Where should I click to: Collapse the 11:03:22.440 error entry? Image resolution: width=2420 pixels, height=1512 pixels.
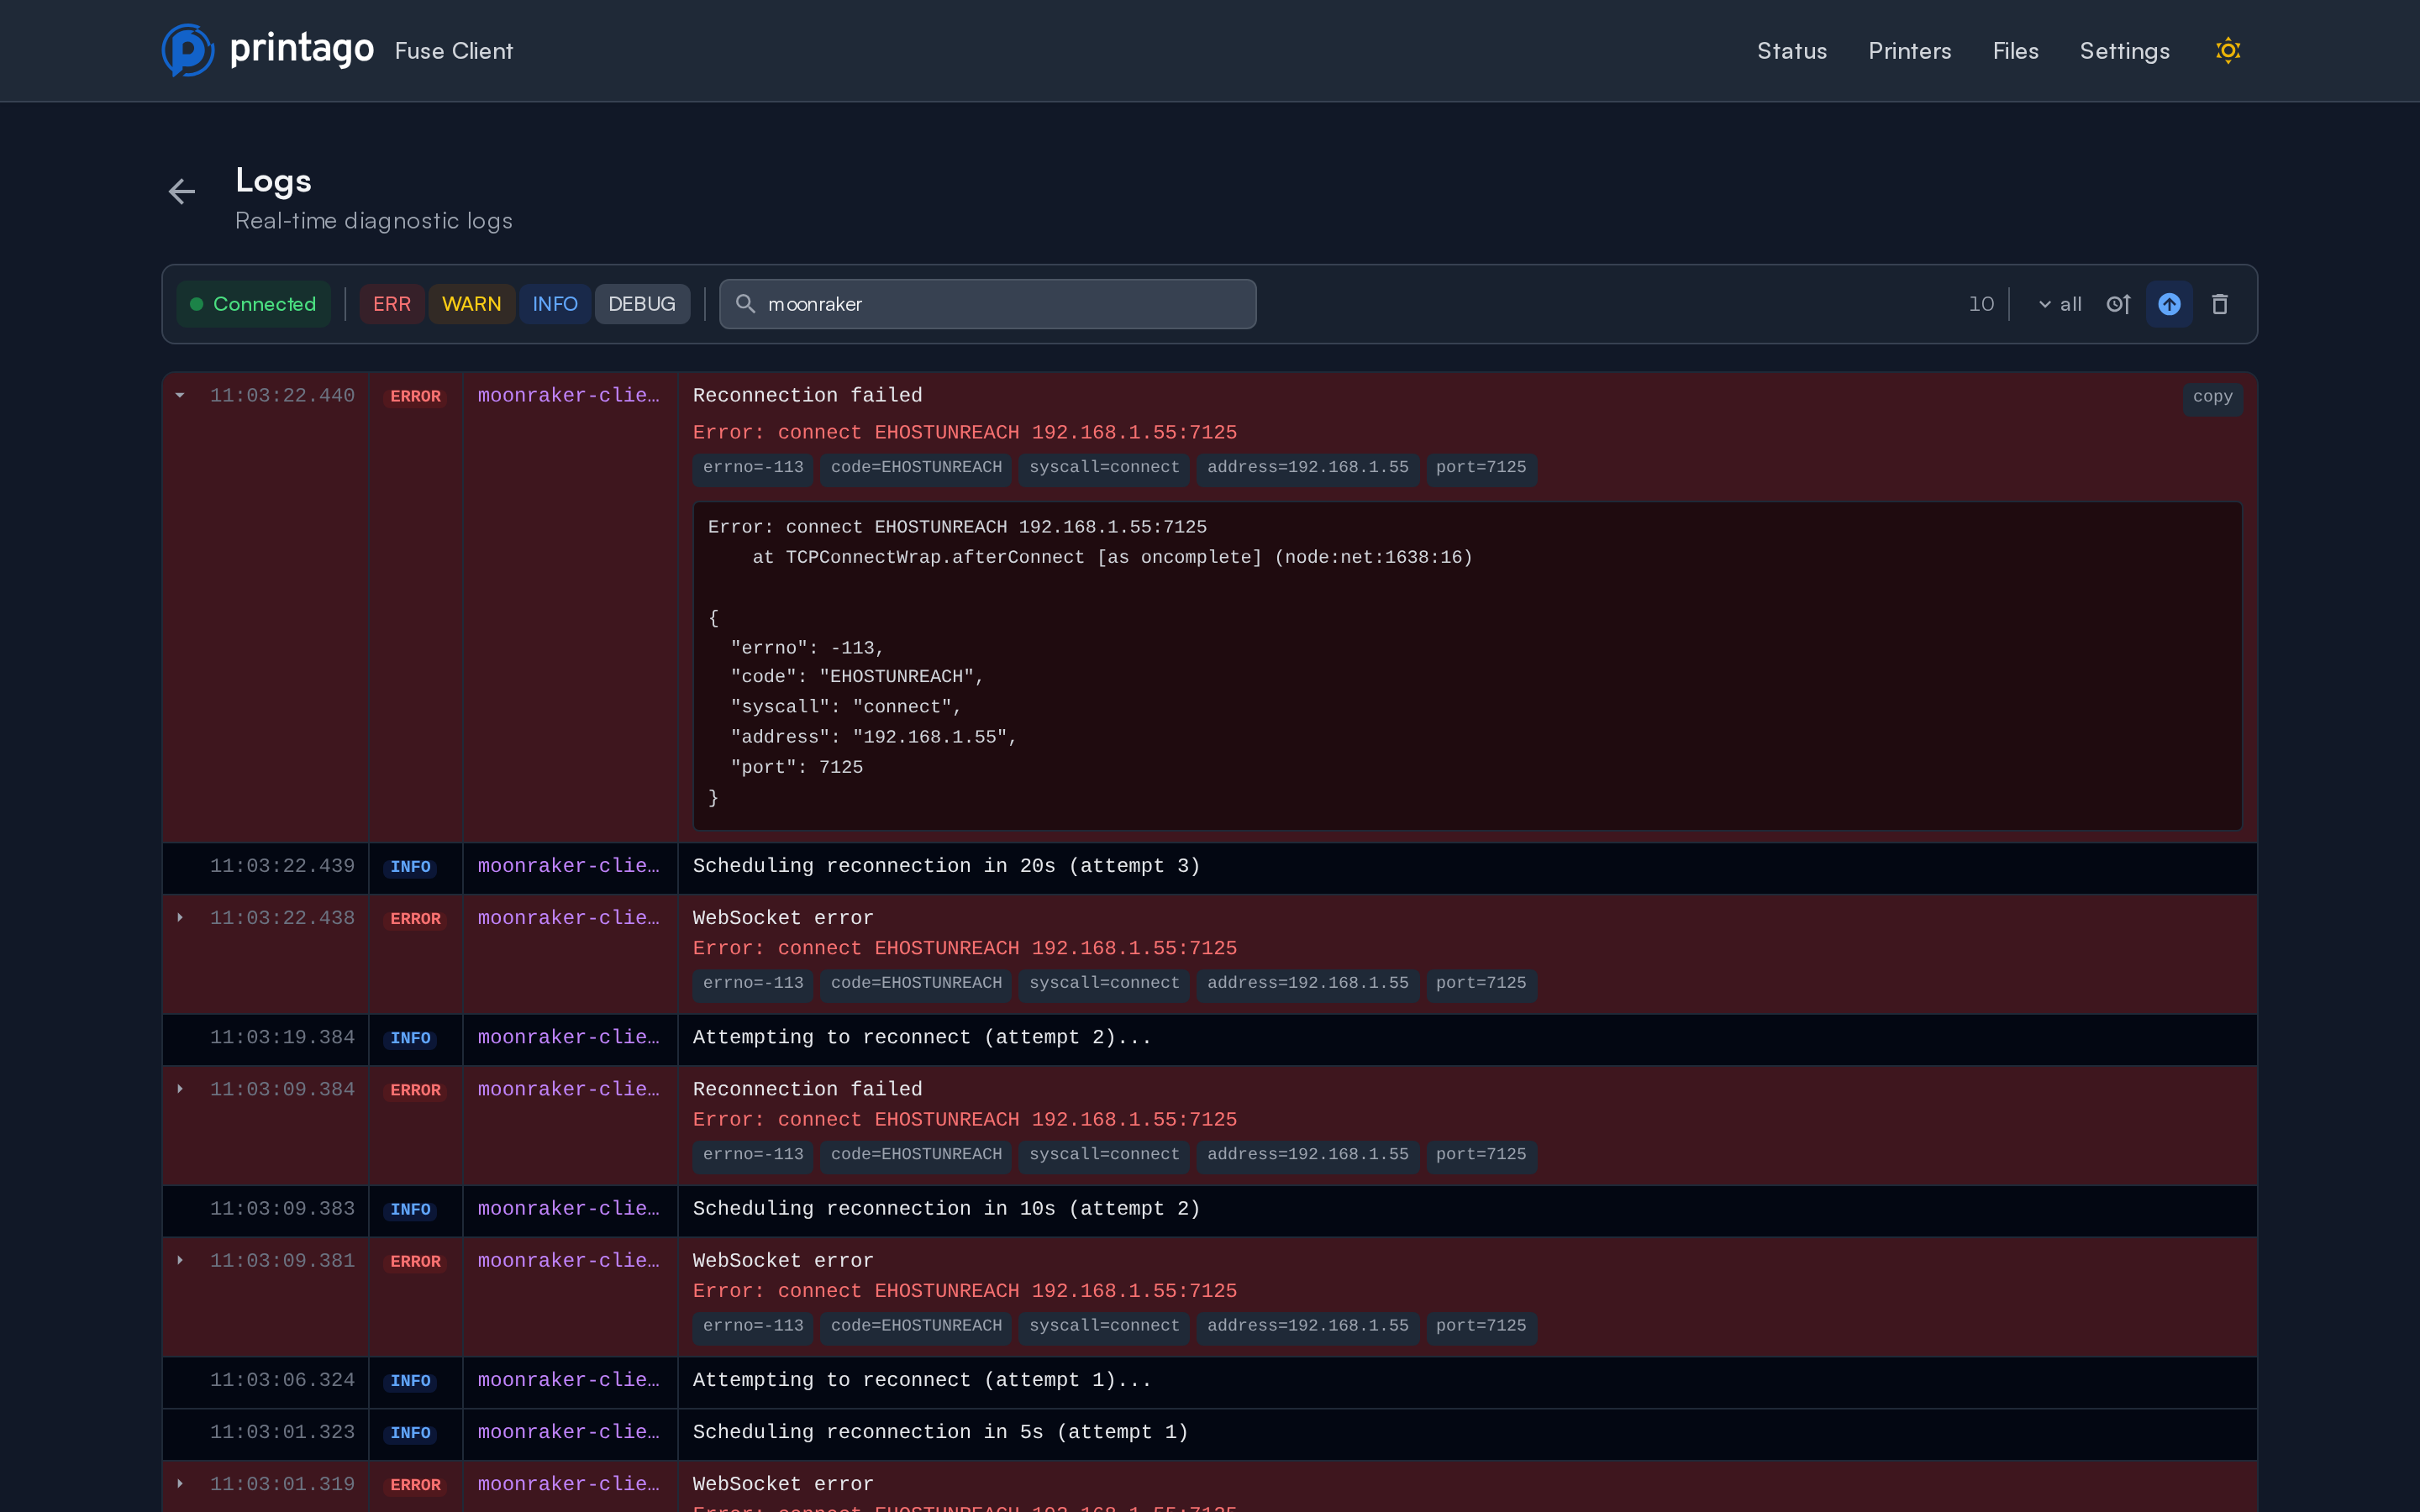pos(180,396)
